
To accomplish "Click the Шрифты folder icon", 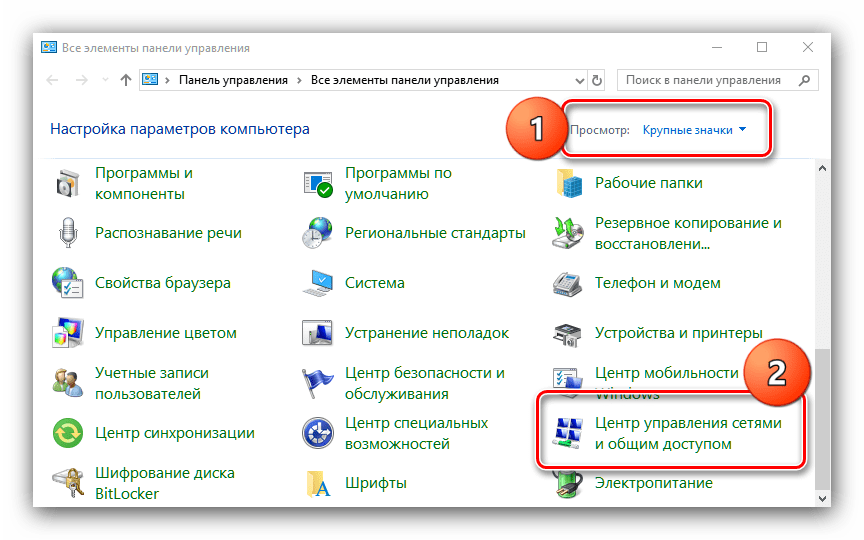I will 318,483.
